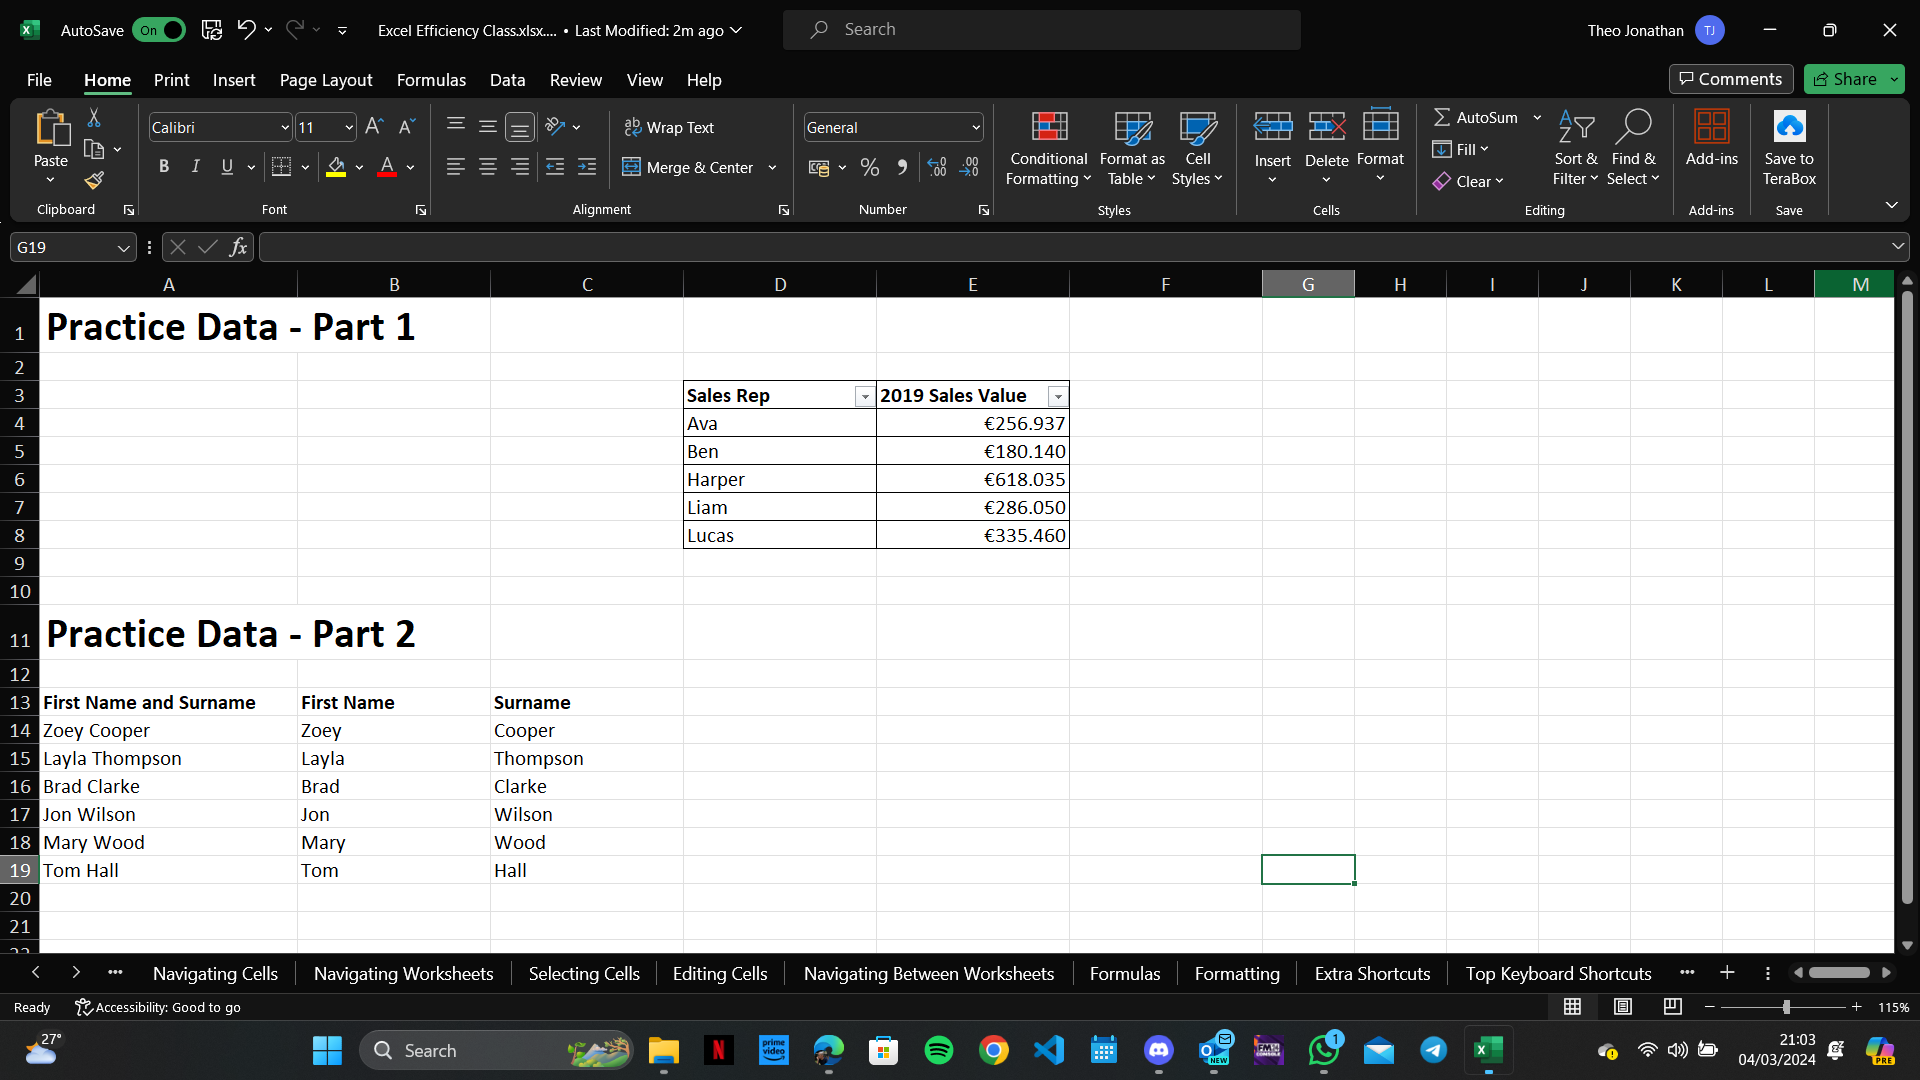The image size is (1920, 1080).
Task: Toggle Italic formatting
Action: 196,167
